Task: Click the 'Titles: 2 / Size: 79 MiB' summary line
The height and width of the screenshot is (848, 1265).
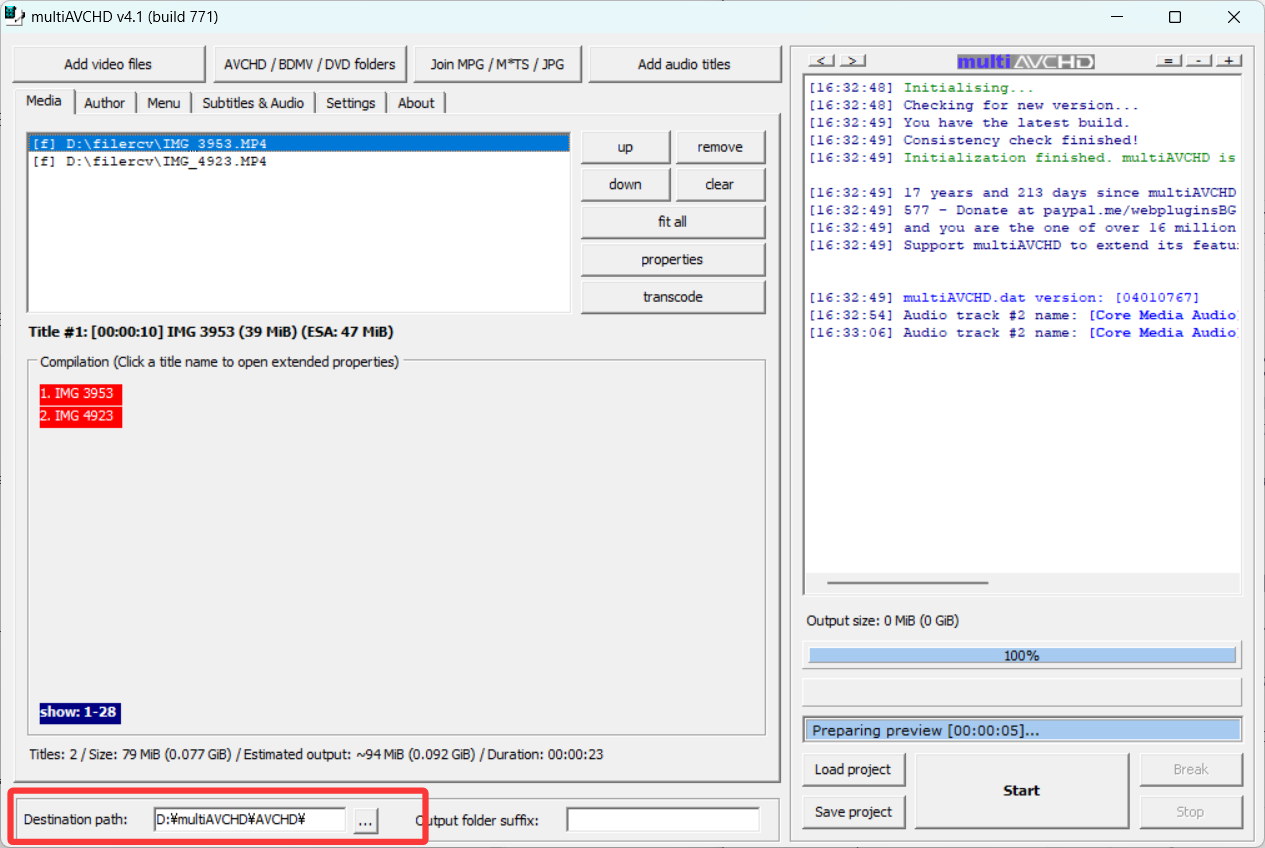Action: (x=315, y=755)
